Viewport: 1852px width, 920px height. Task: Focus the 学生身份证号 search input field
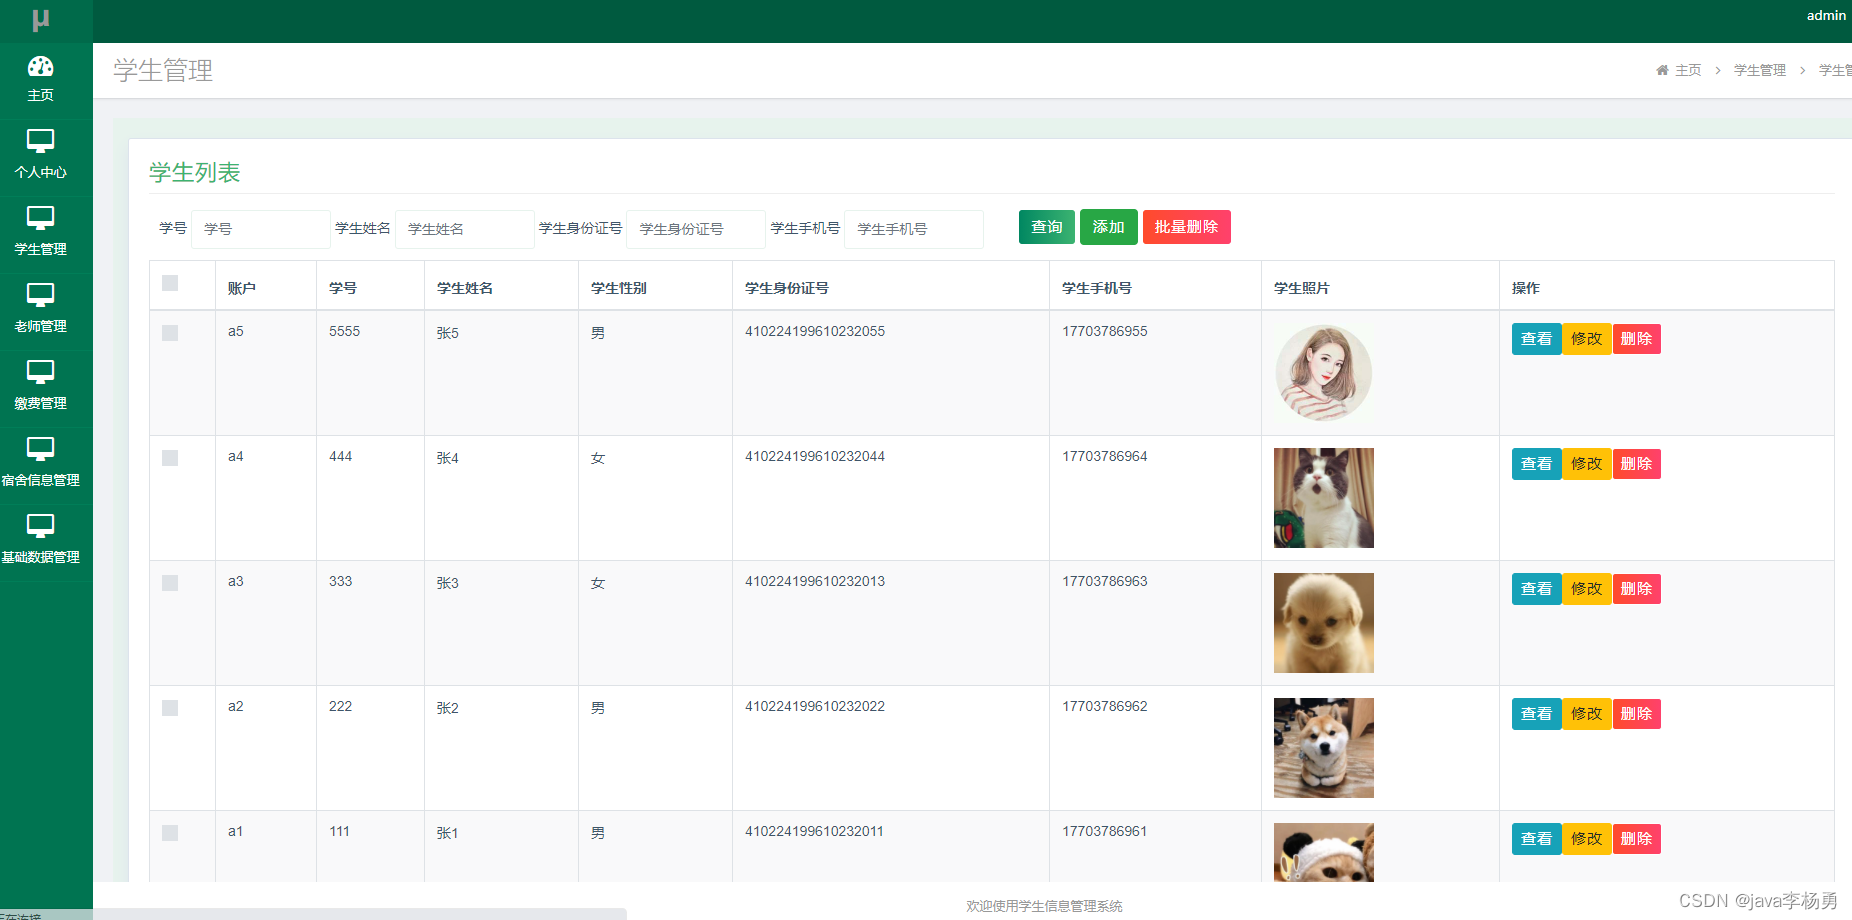[696, 229]
